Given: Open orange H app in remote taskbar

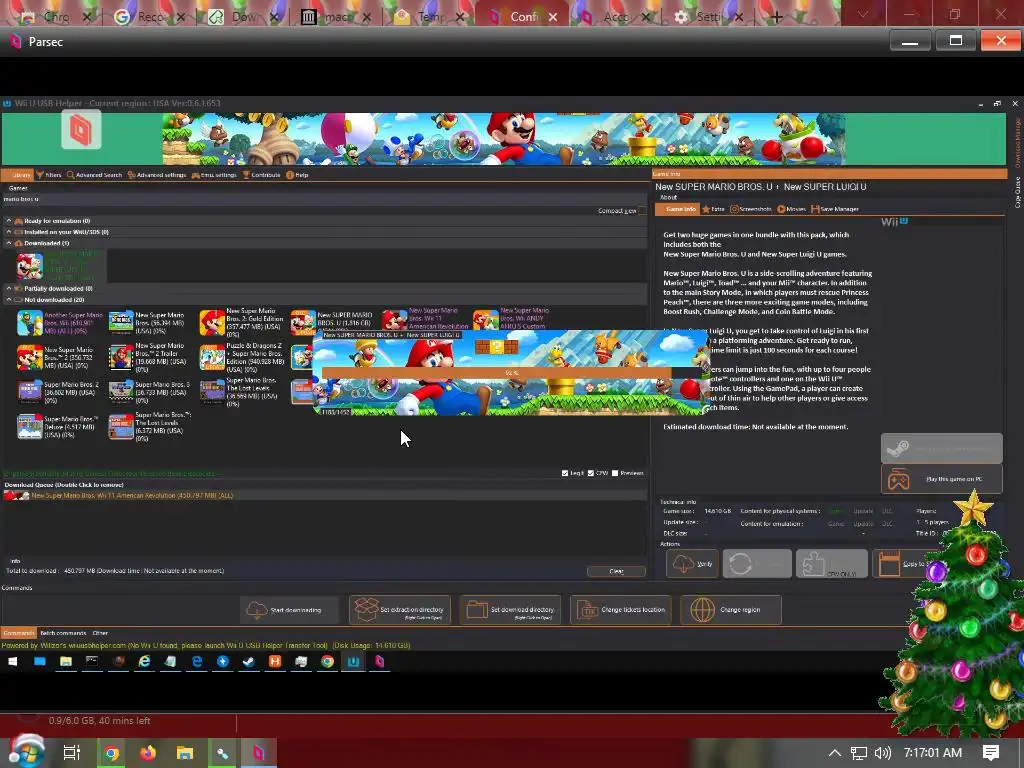Looking at the screenshot, I should point(275,662).
